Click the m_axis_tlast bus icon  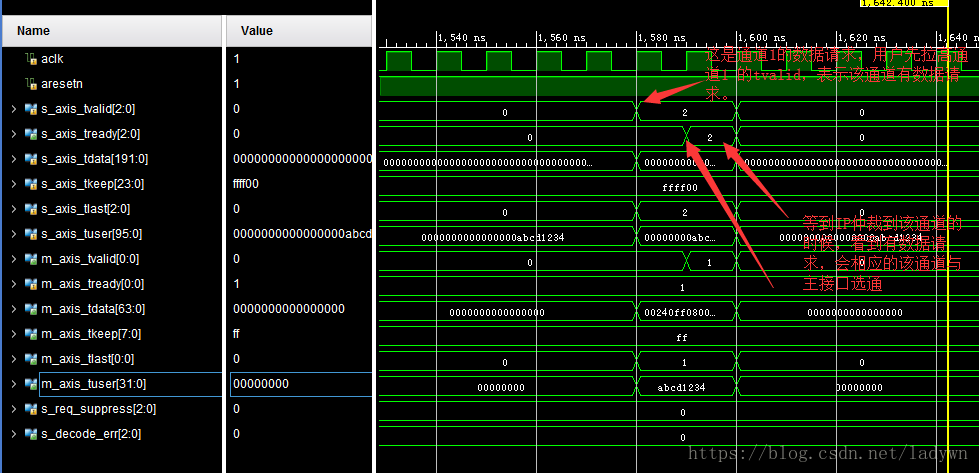(x=31, y=359)
